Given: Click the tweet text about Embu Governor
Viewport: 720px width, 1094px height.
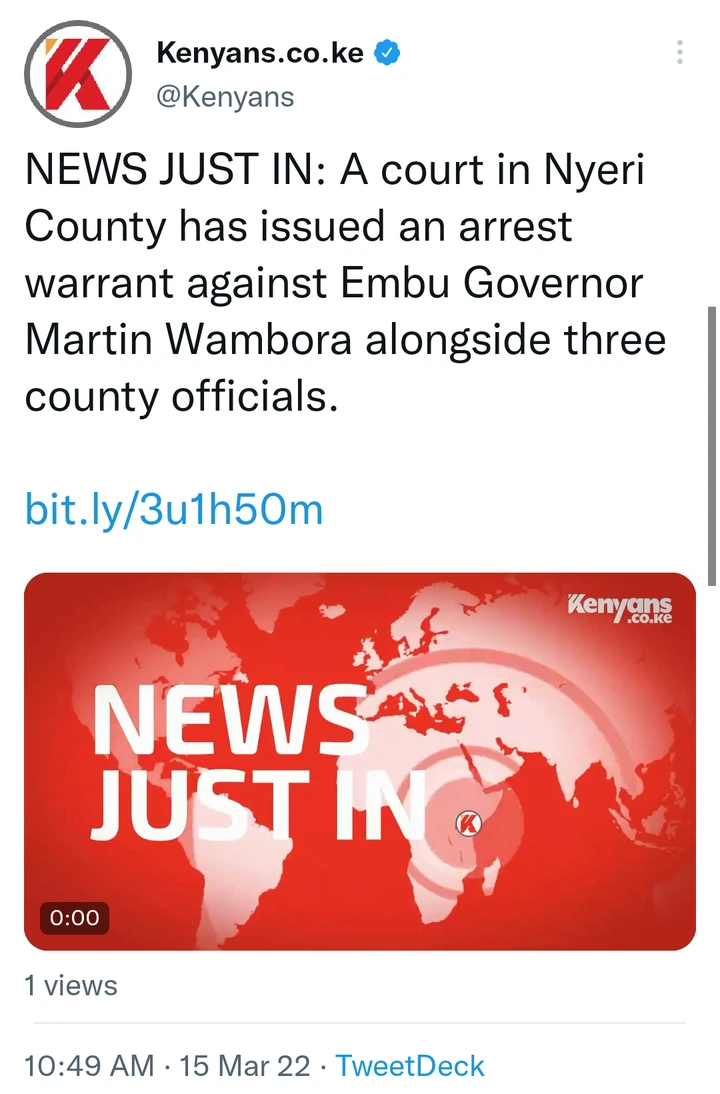Looking at the screenshot, I should click(x=346, y=283).
